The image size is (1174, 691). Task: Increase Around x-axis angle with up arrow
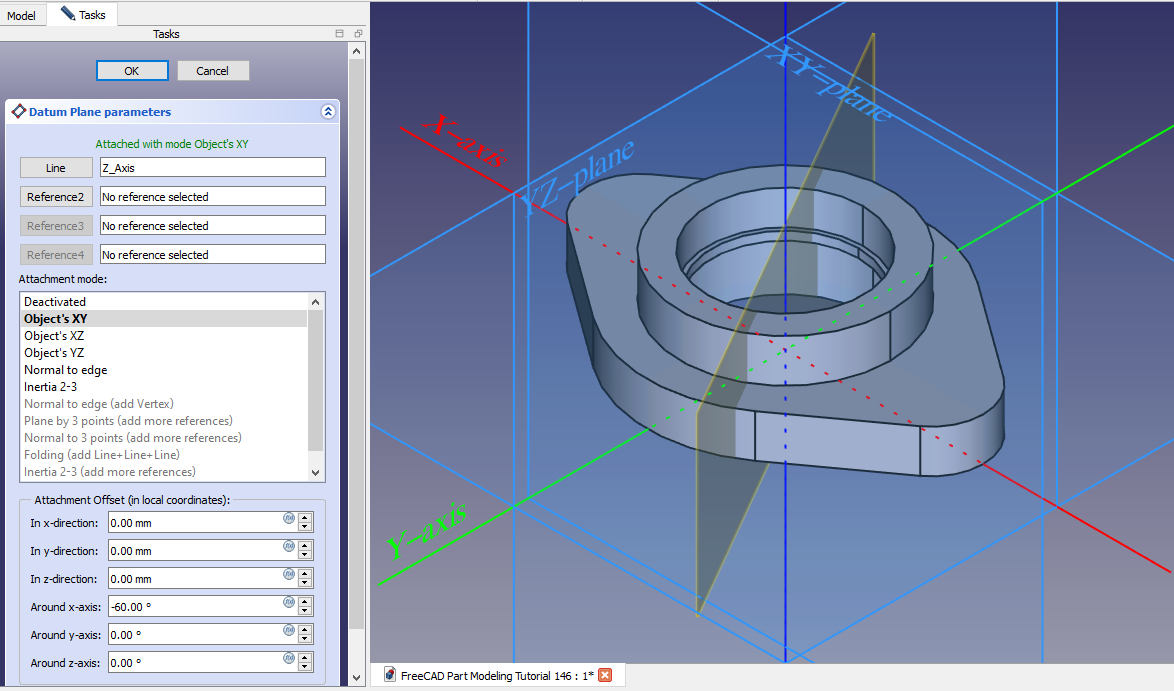pos(305,602)
